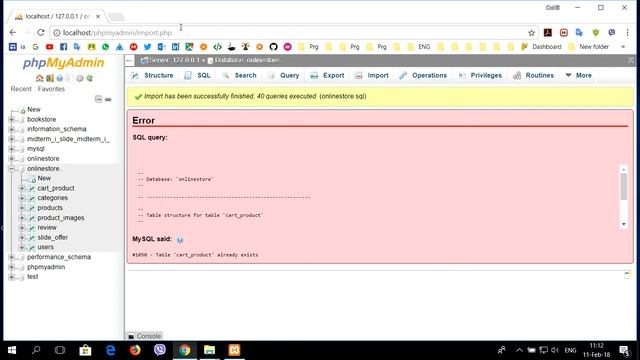Click the Favorites link in sidebar

pos(51,89)
